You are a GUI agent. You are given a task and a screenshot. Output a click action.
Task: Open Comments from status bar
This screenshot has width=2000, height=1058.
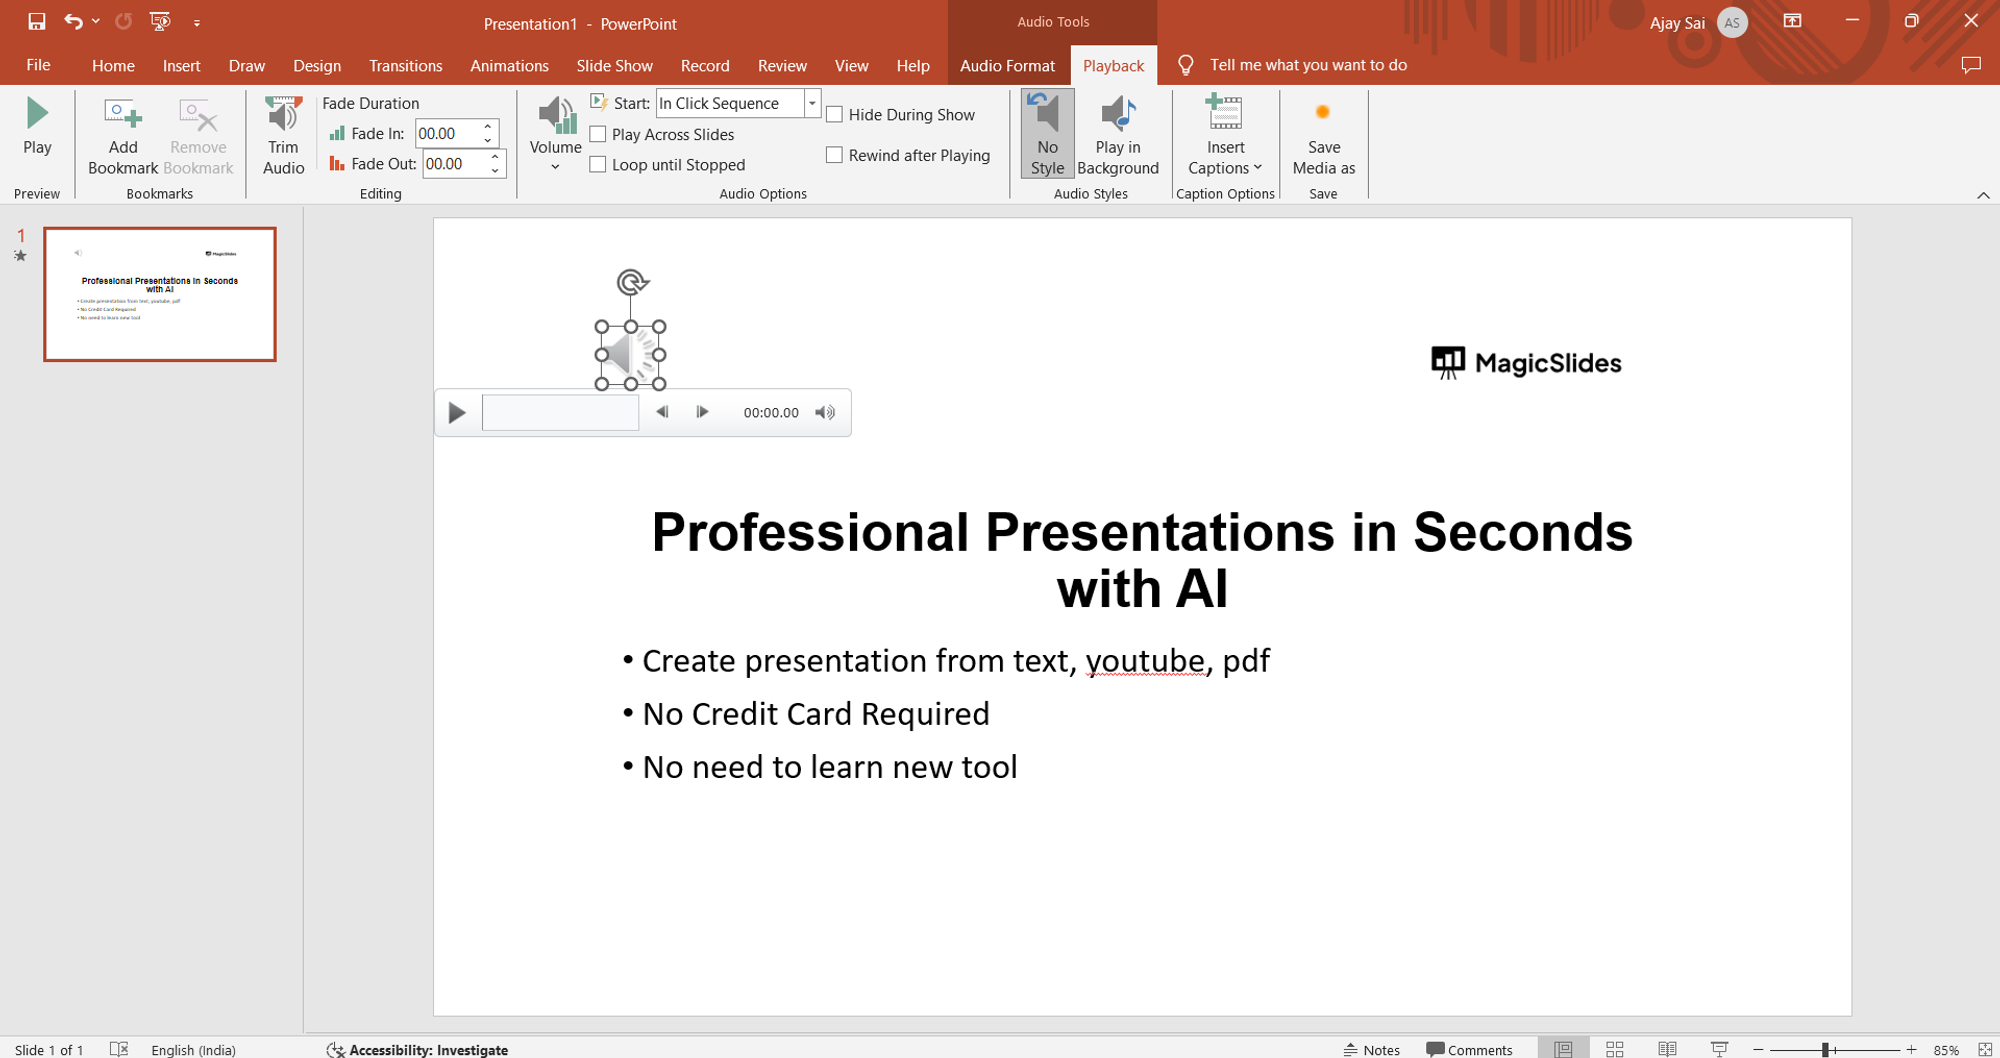click(x=1469, y=1049)
